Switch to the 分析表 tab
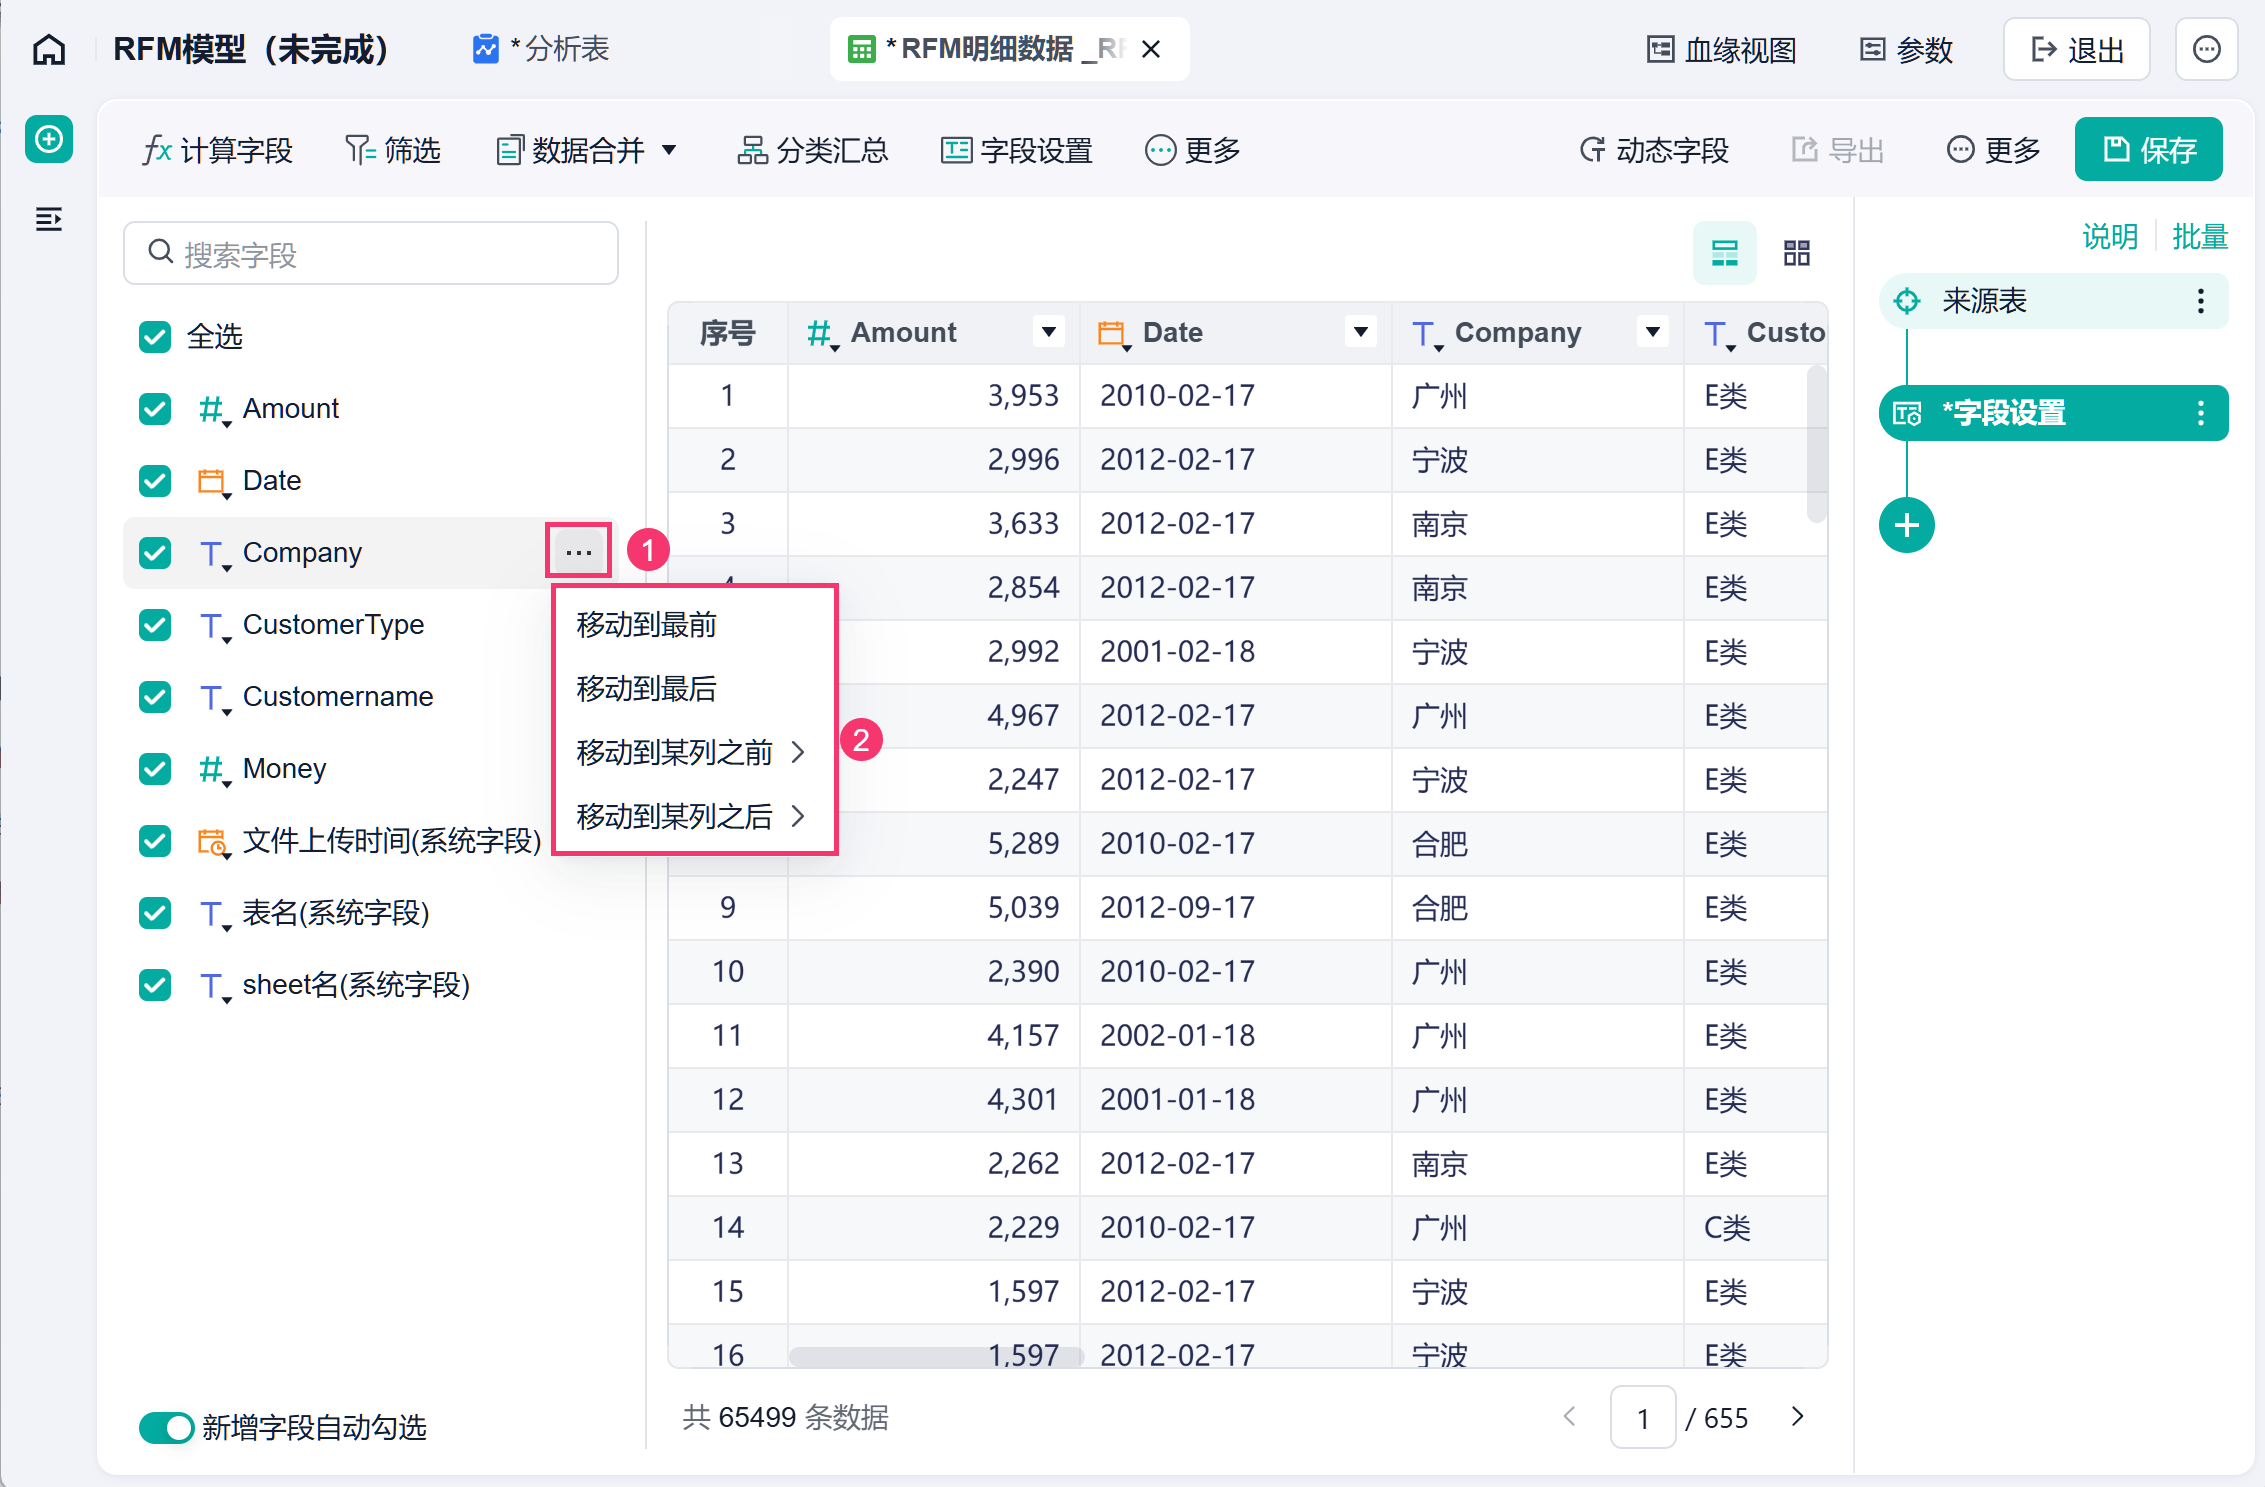The height and width of the screenshot is (1487, 2265). (x=541, y=49)
